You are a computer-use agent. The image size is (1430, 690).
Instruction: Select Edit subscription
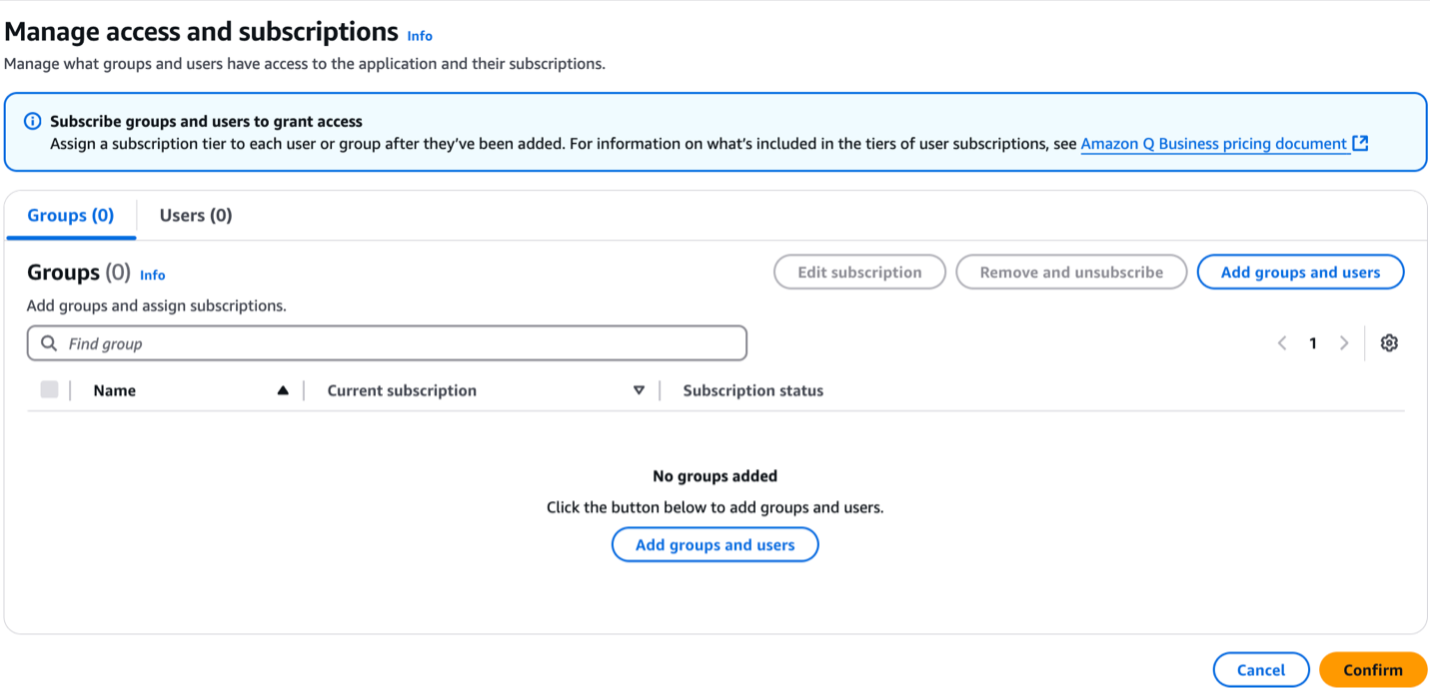(859, 271)
